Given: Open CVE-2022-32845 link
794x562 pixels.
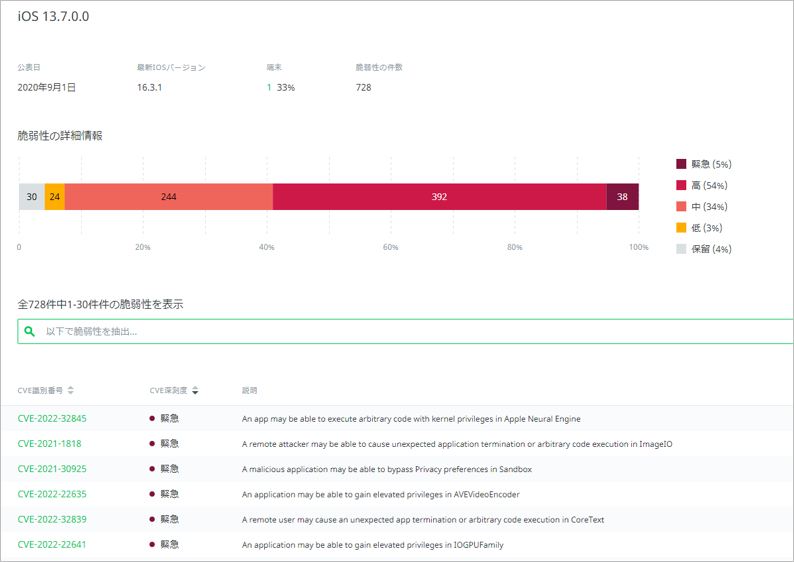Looking at the screenshot, I should (x=52, y=419).
